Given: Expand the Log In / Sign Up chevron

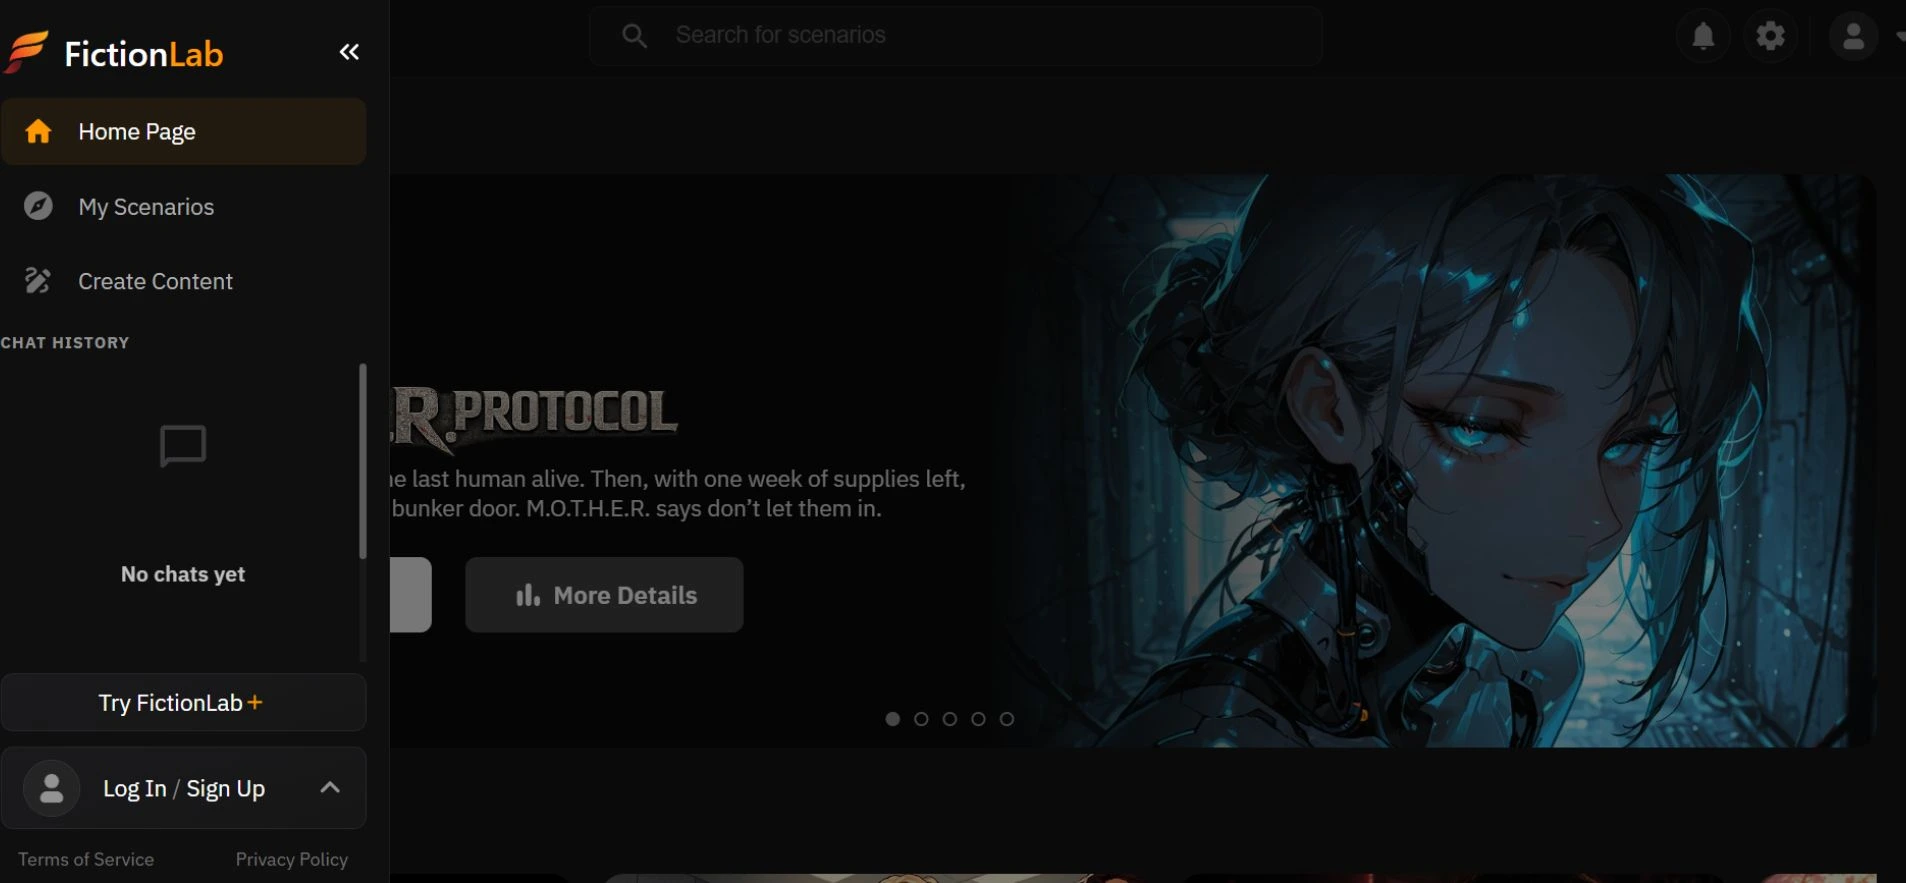Looking at the screenshot, I should click(x=330, y=788).
